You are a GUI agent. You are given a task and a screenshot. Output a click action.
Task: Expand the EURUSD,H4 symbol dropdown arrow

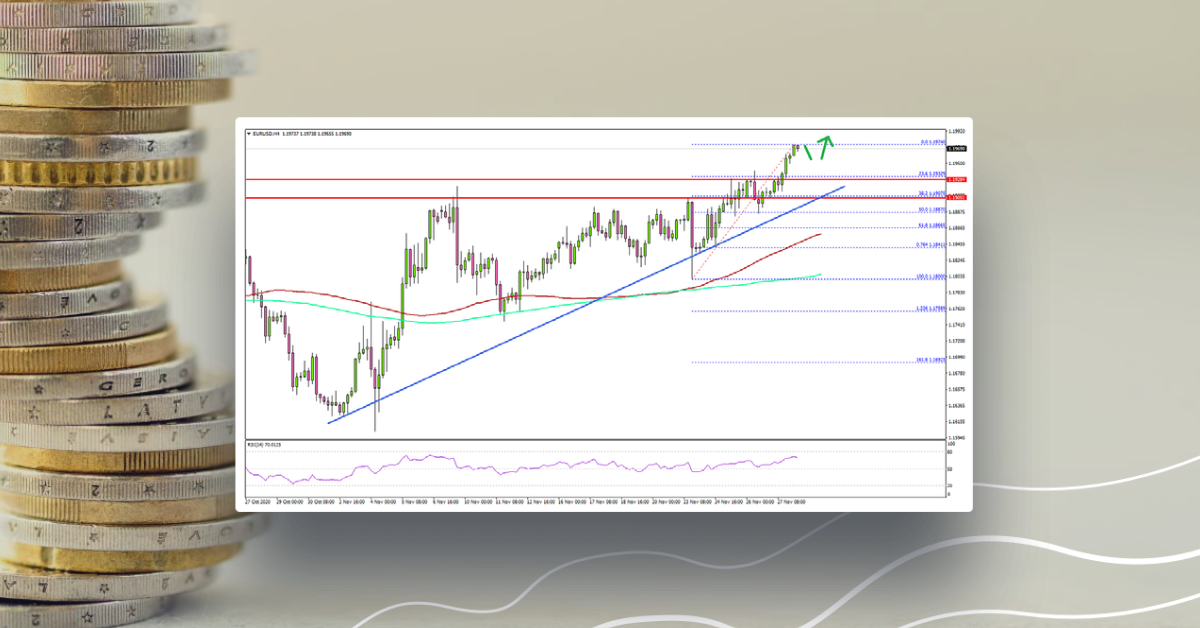248,134
